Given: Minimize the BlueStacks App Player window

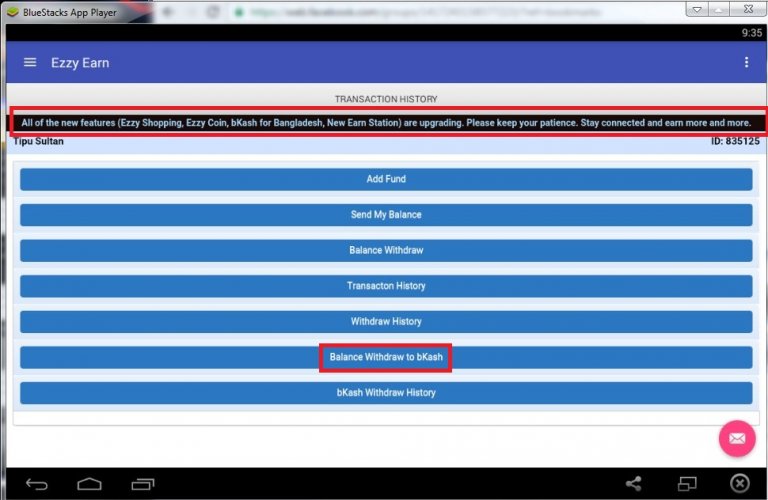Looking at the screenshot, I should tap(698, 9).
